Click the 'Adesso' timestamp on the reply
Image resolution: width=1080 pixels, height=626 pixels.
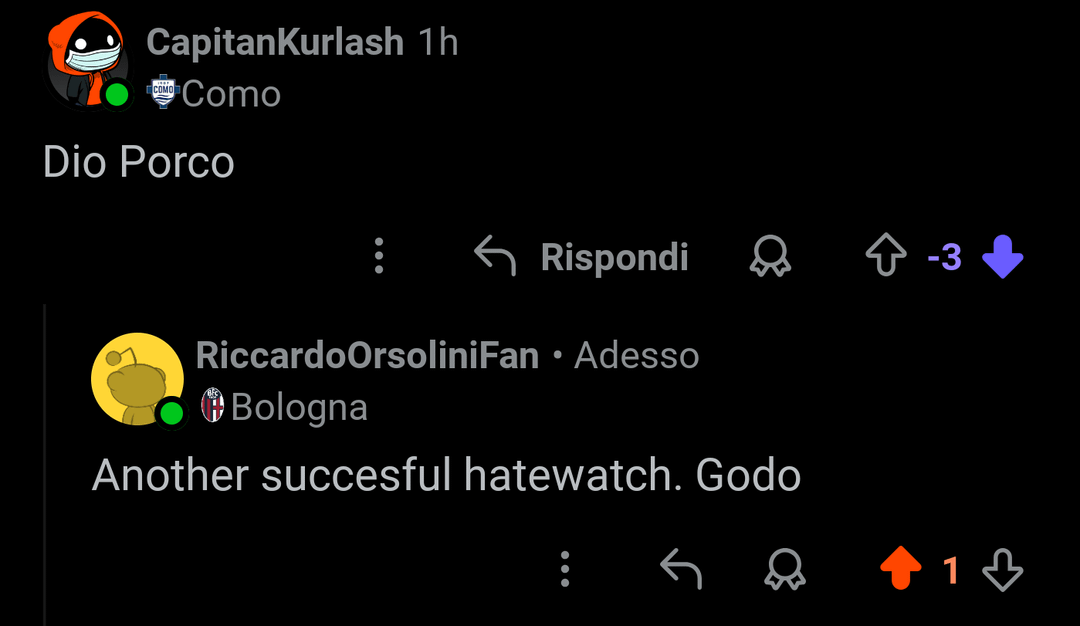pyautogui.click(x=637, y=355)
